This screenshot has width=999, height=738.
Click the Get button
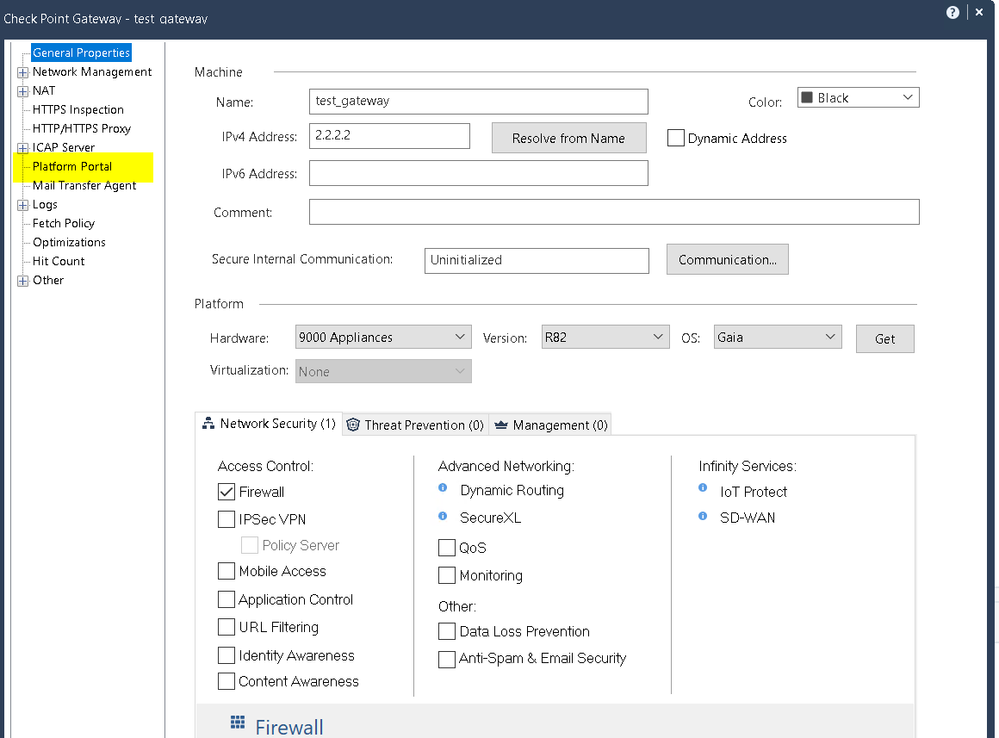pyautogui.click(x=884, y=339)
